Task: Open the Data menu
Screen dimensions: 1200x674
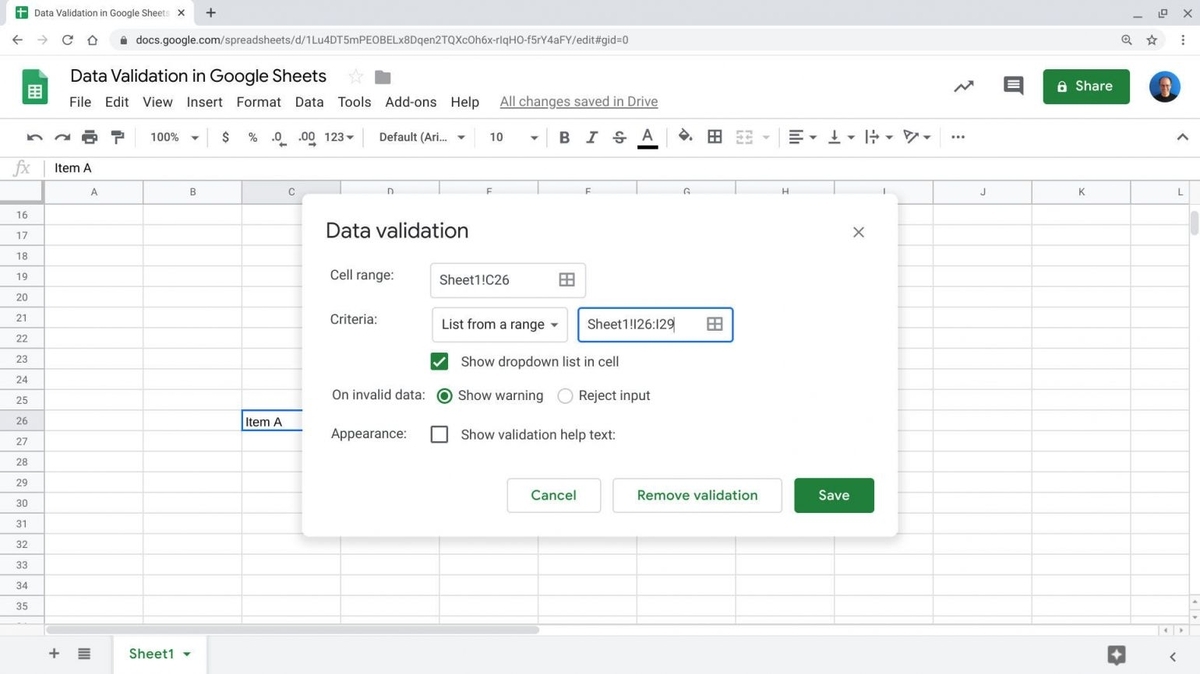Action: point(309,101)
